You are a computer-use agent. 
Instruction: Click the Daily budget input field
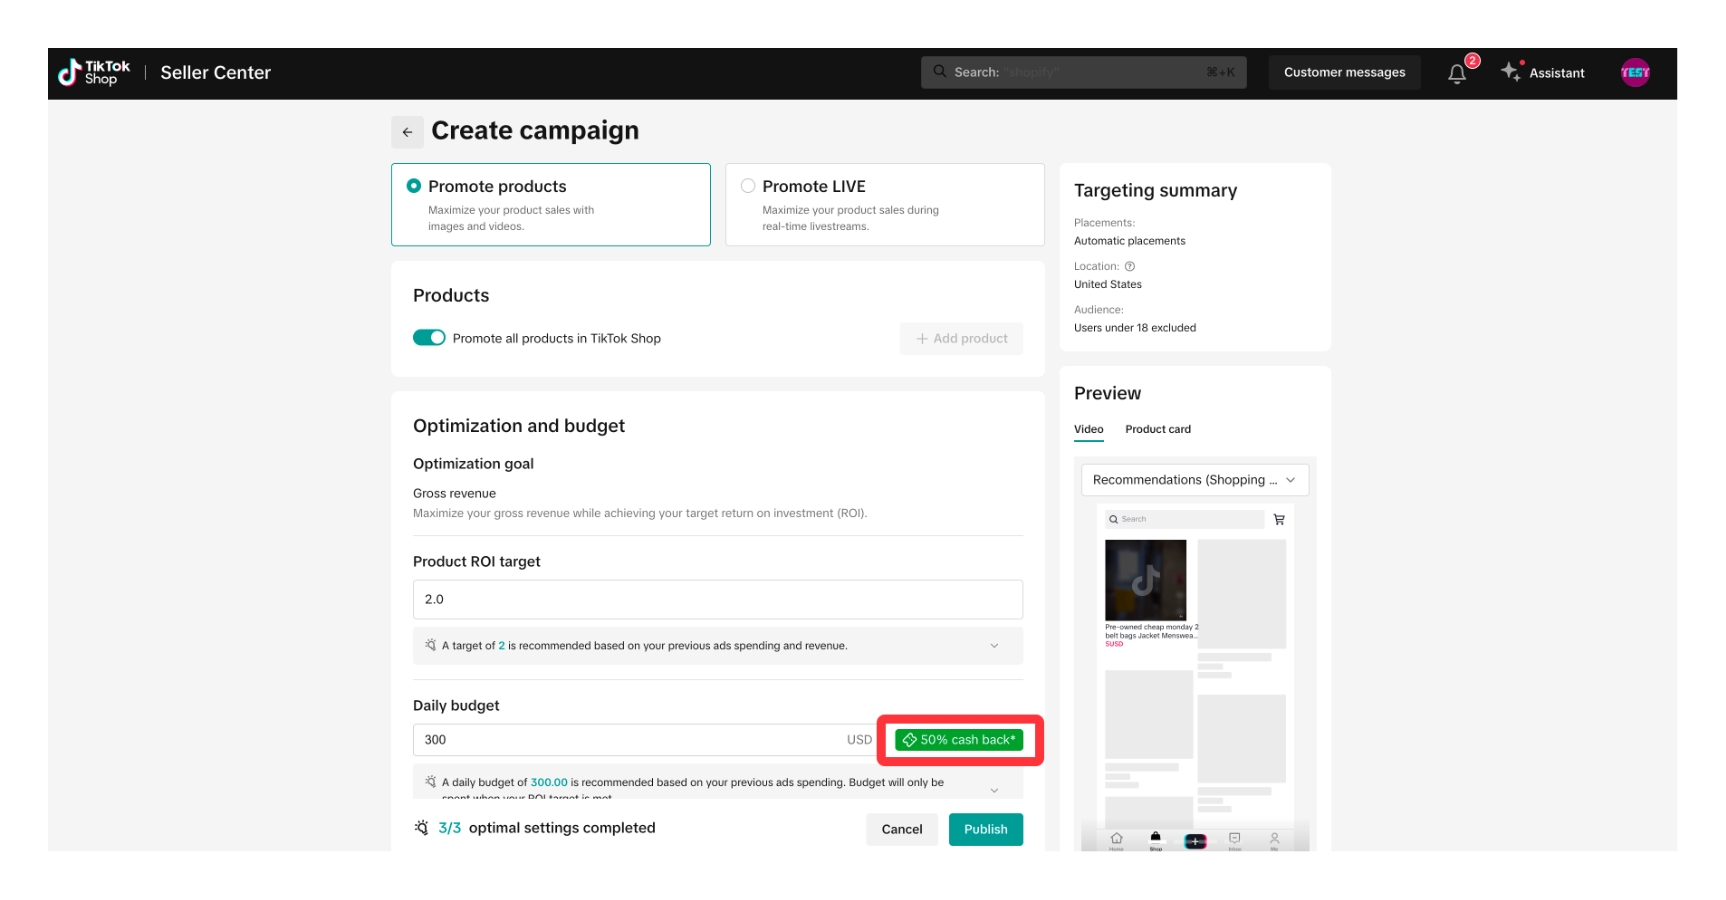pos(630,740)
